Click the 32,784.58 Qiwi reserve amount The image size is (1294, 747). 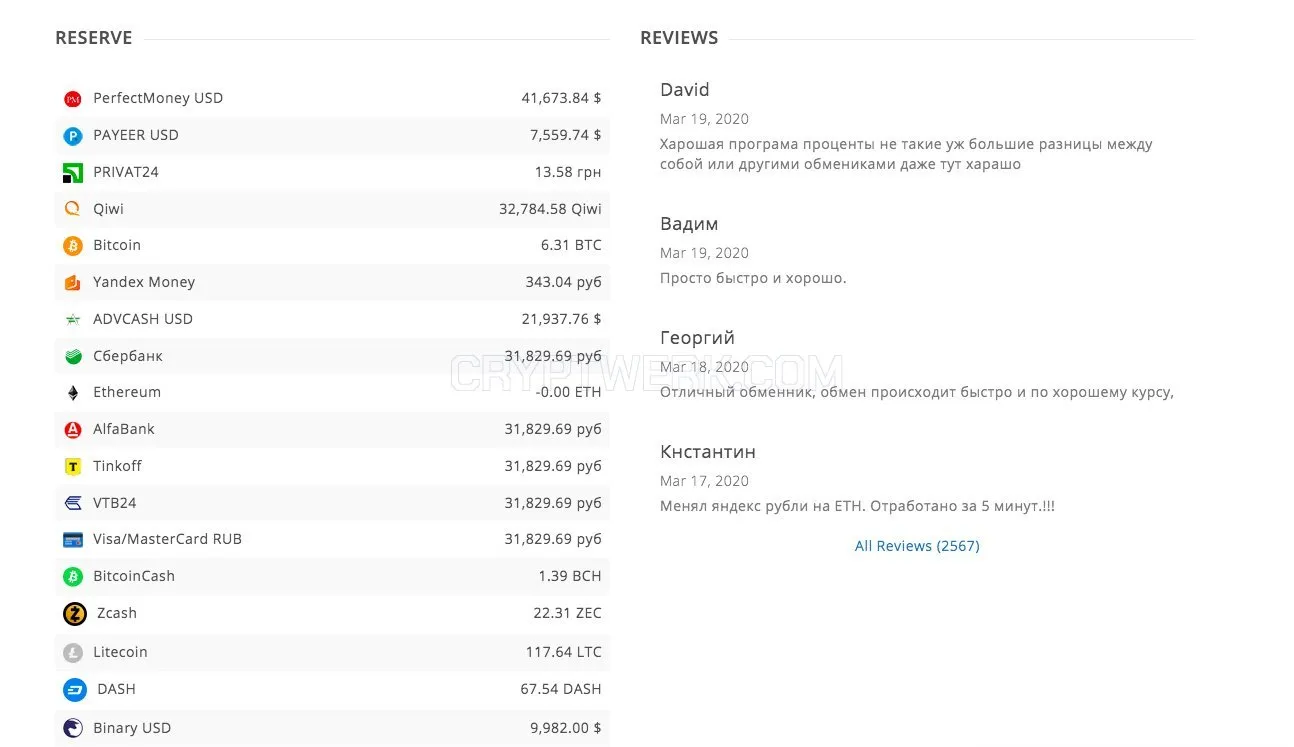pyautogui.click(x=551, y=209)
